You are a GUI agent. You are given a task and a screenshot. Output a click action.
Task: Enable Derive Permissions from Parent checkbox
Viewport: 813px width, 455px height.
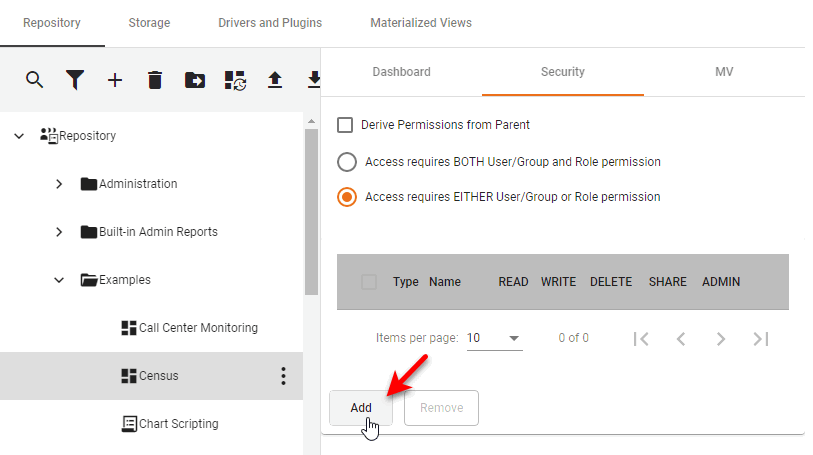pos(345,125)
